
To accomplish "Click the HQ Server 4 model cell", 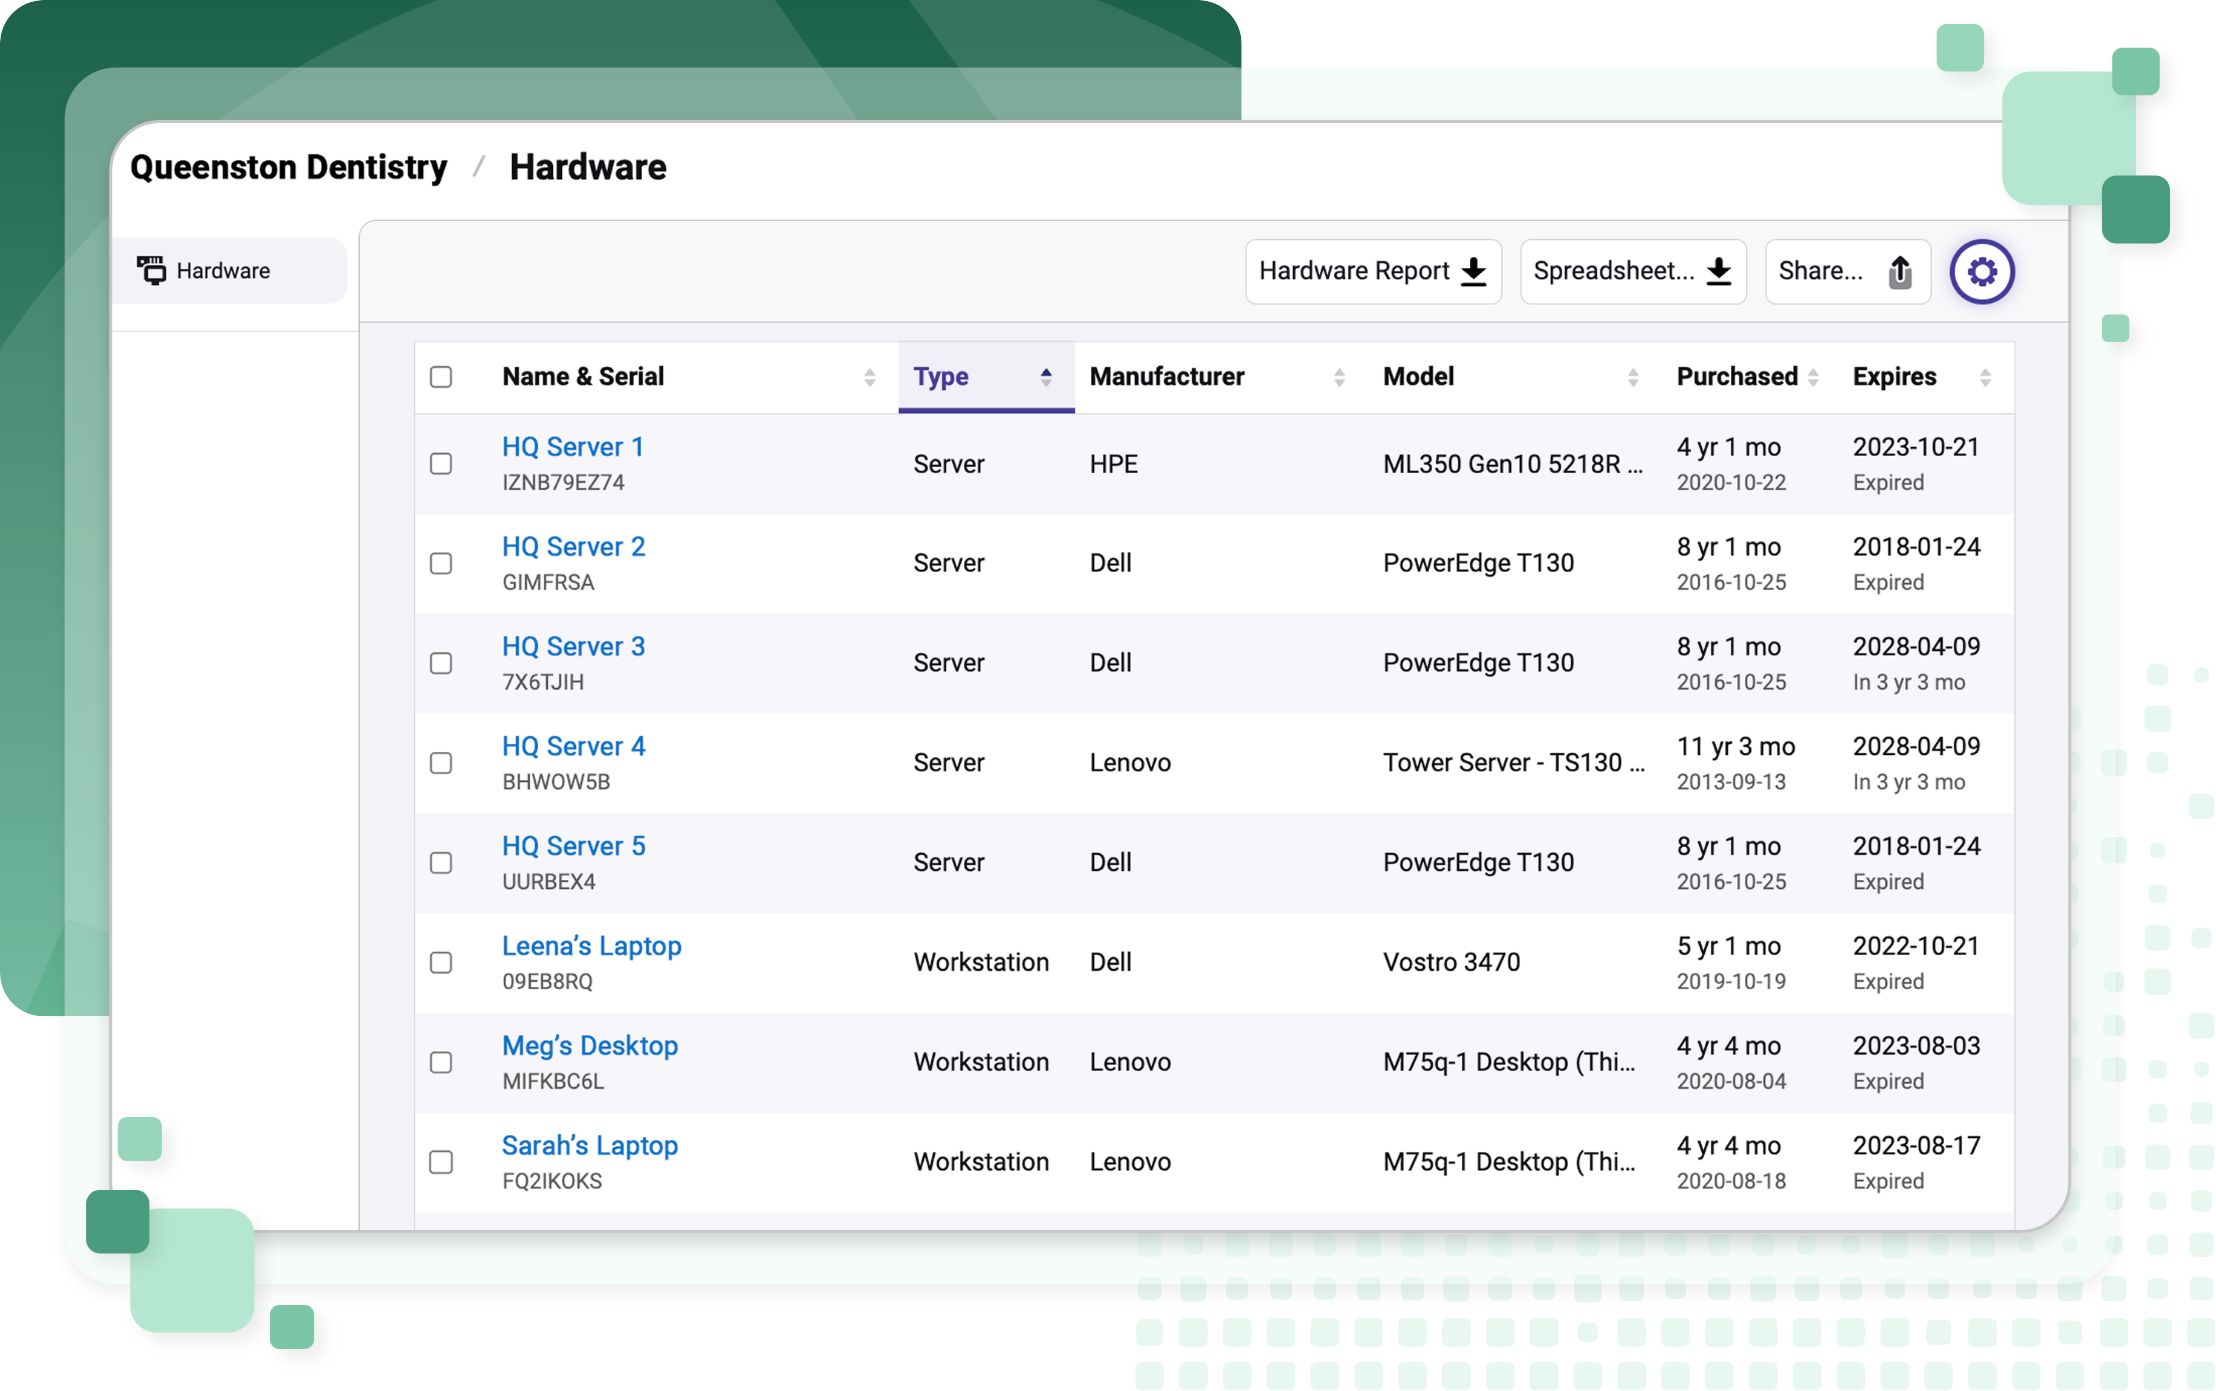I will pos(1512,763).
